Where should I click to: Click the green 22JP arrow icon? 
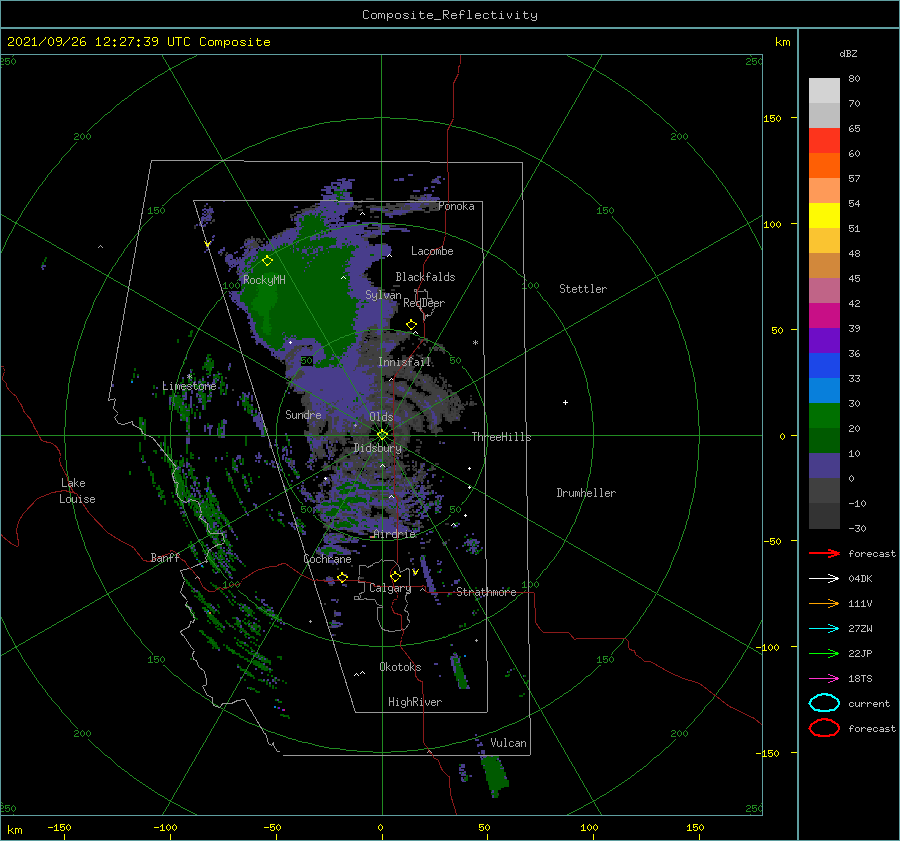click(x=824, y=653)
